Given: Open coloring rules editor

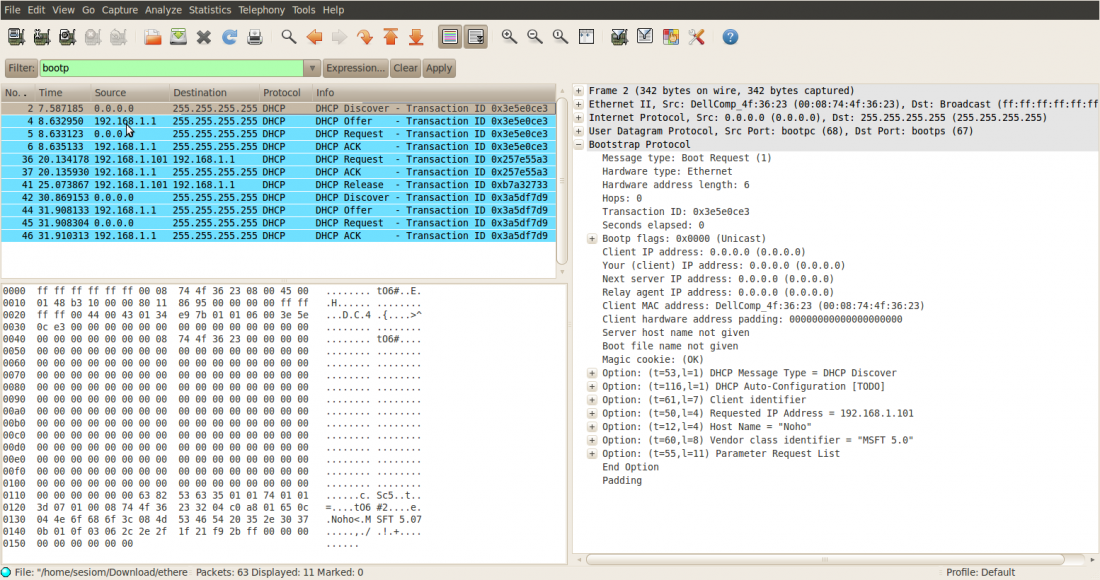Looking at the screenshot, I should [671, 37].
